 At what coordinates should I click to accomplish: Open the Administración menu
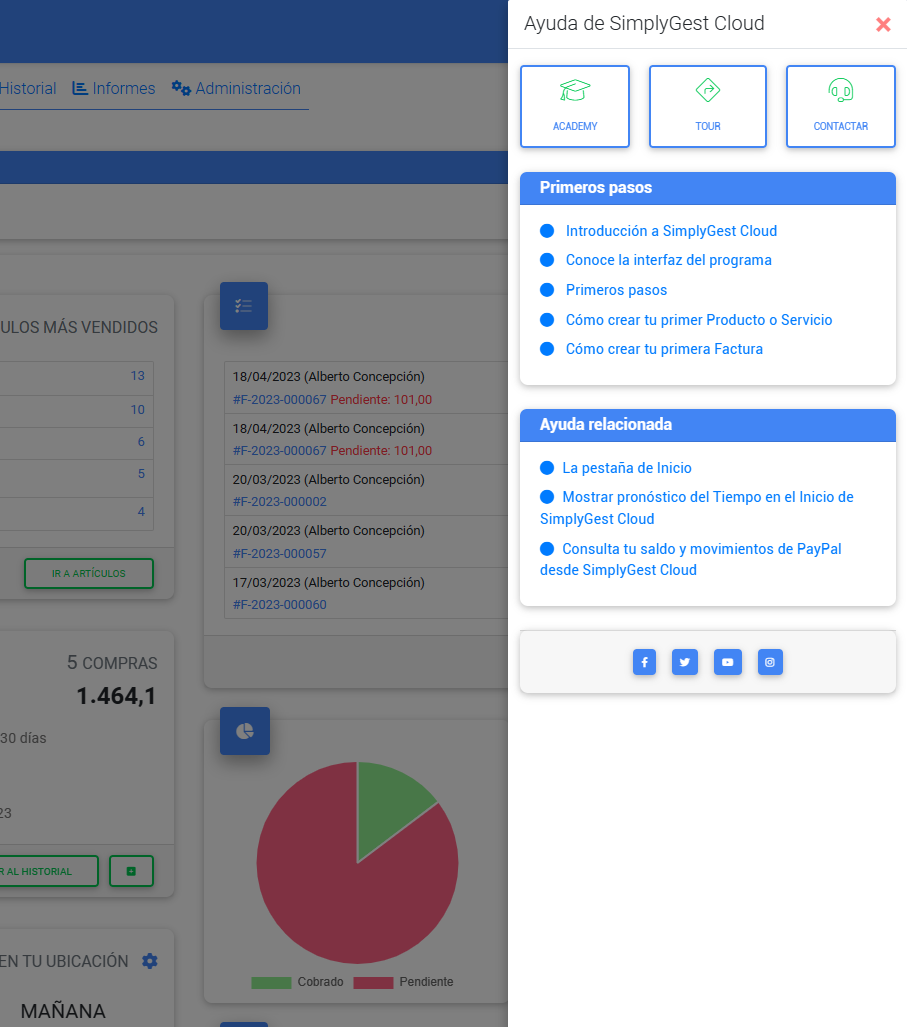click(x=236, y=88)
